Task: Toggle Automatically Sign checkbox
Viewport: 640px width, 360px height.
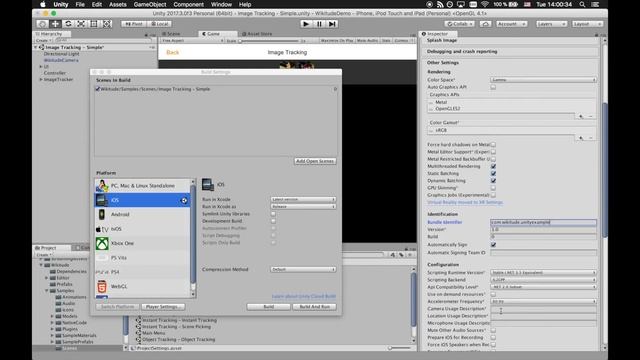Action: [x=493, y=244]
